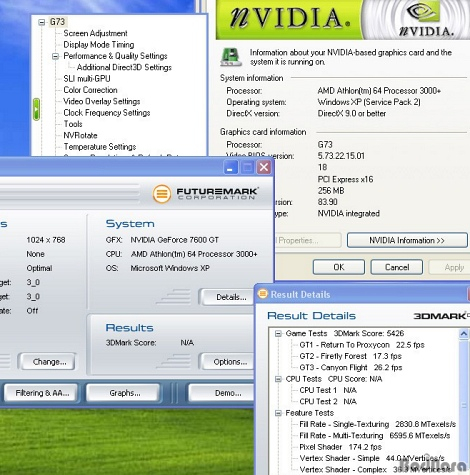
Task: Select Clock Frequency Settings
Action: [x=107, y=113]
